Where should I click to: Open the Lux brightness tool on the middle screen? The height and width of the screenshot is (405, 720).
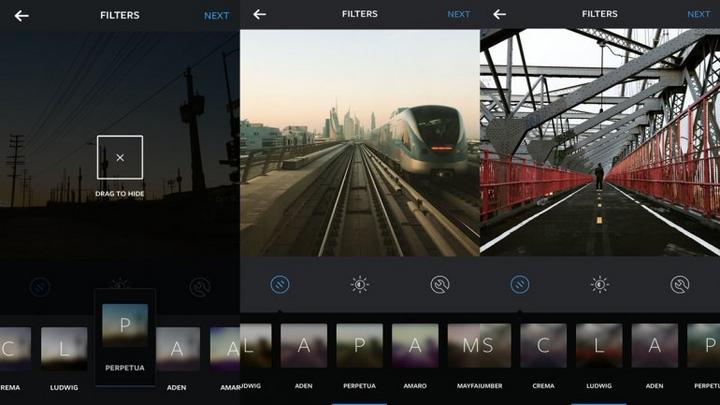360,285
